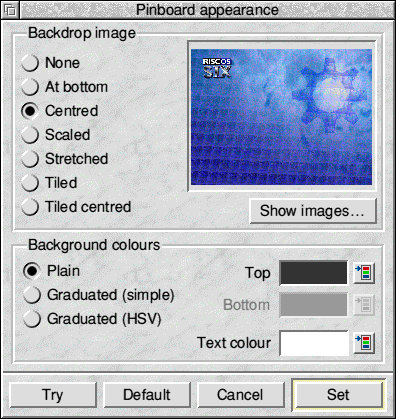
Task: Click the greyed Bottom colour picker icon
Action: click(364, 305)
